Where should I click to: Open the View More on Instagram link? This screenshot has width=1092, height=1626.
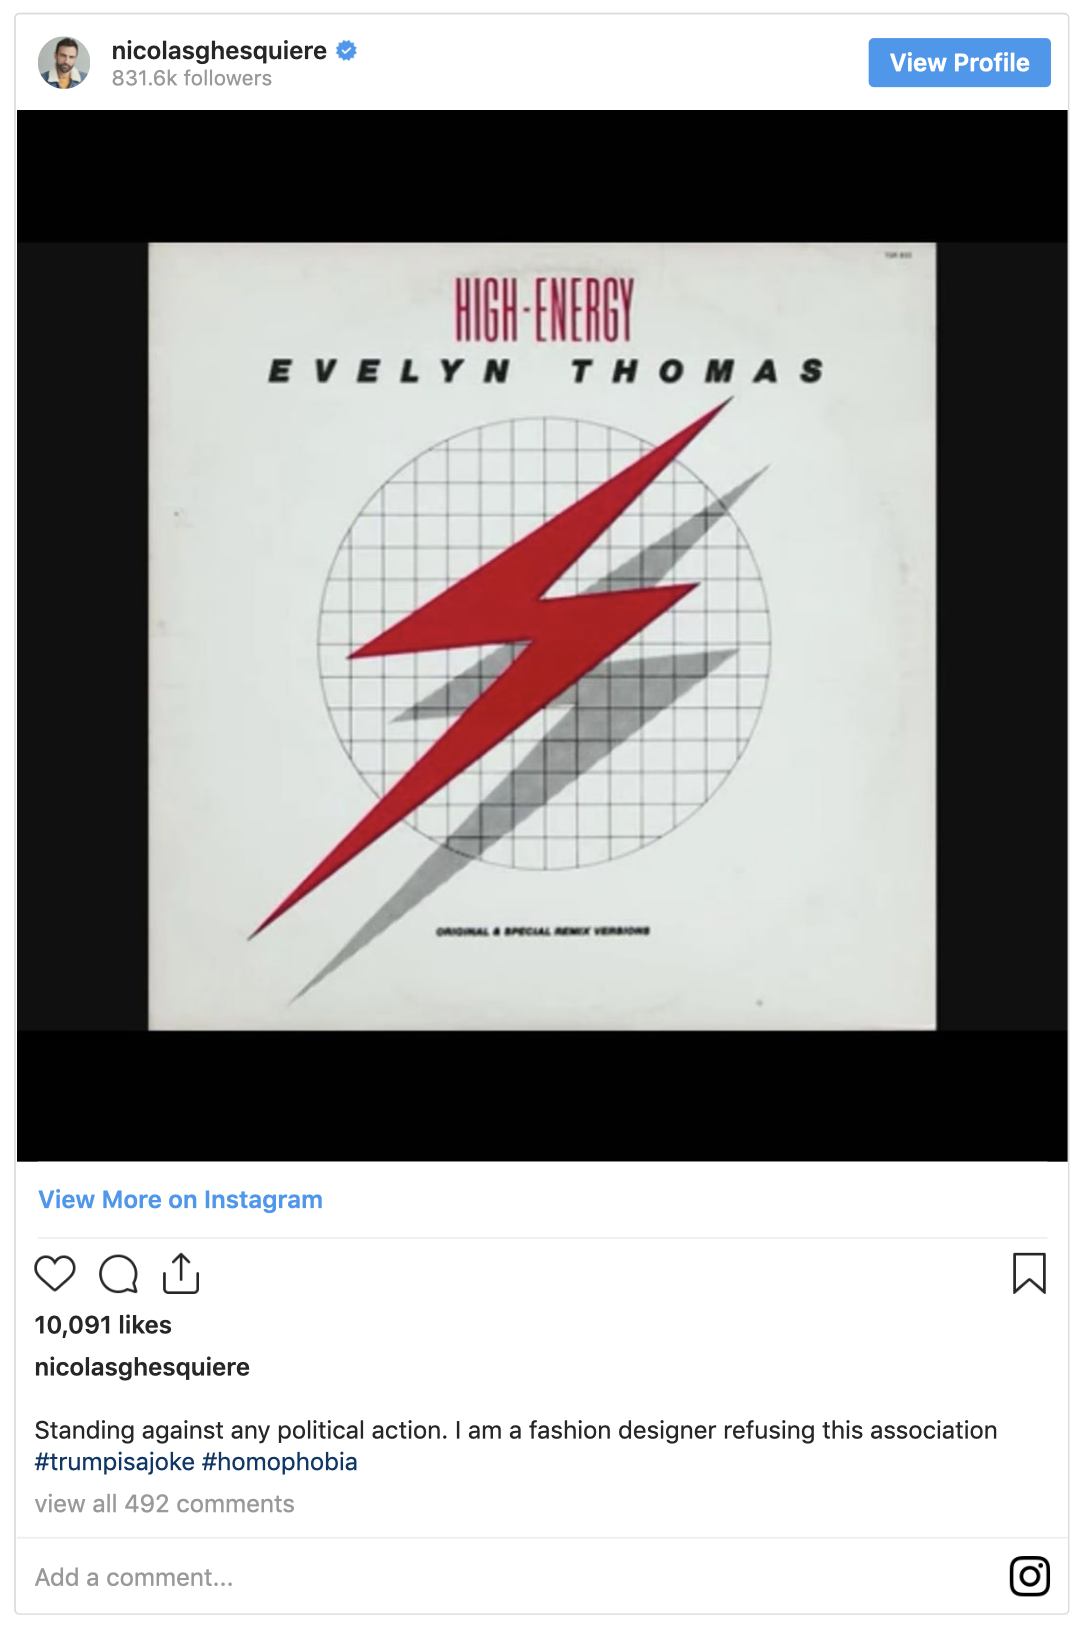coord(180,1199)
